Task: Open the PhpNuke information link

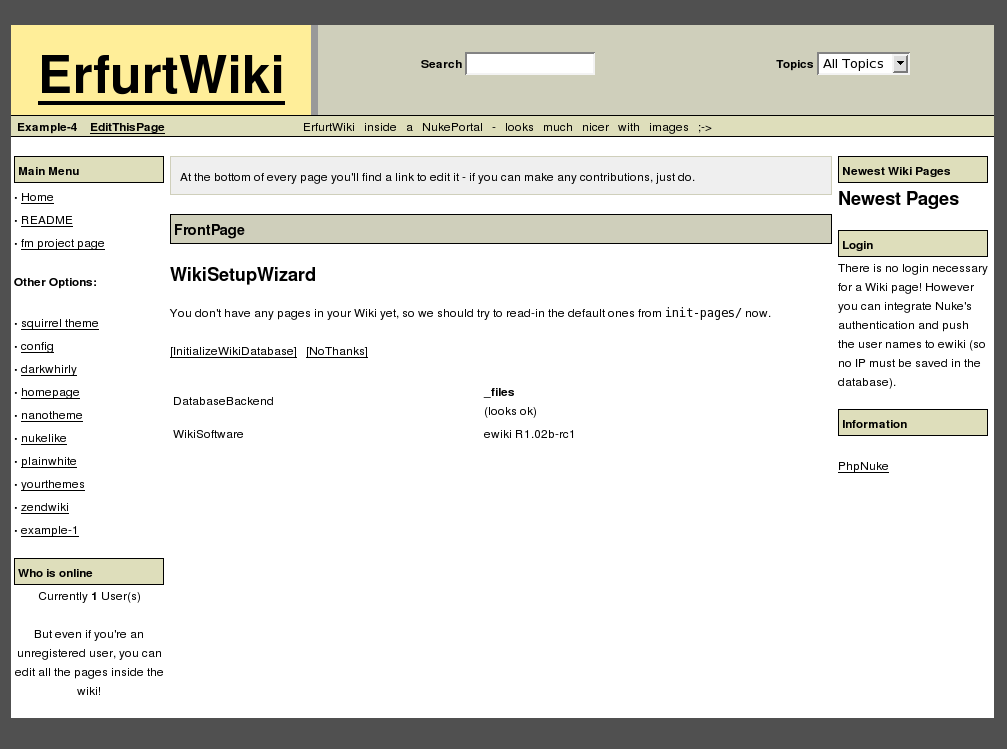Action: coord(863,466)
